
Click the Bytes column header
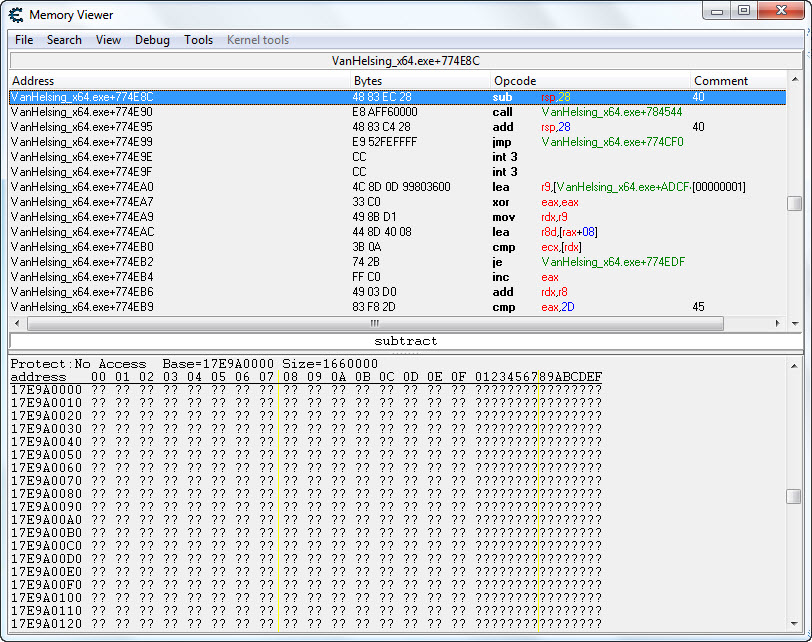(368, 81)
